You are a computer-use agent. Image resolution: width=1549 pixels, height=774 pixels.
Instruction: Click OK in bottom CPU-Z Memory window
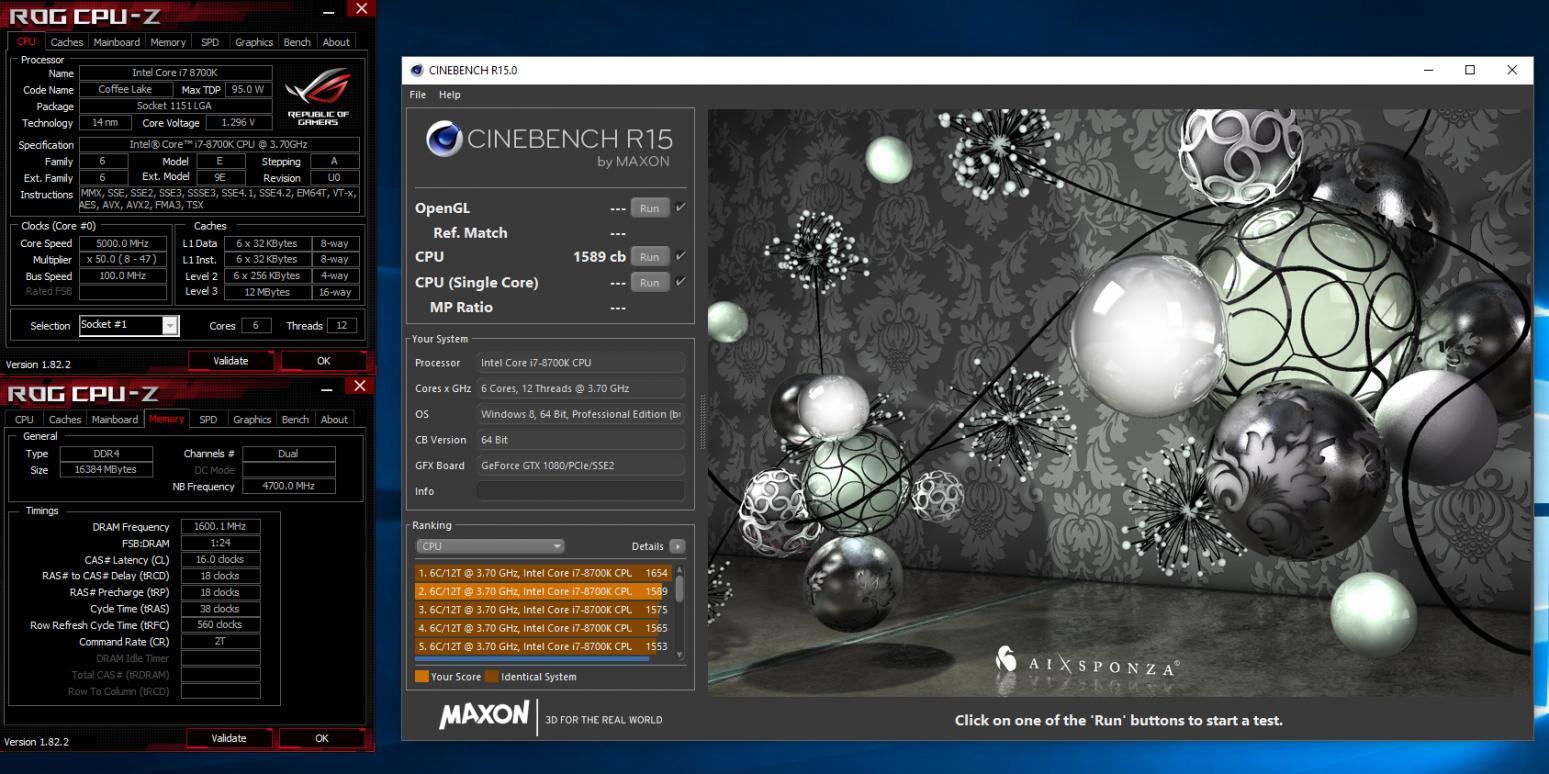point(322,738)
